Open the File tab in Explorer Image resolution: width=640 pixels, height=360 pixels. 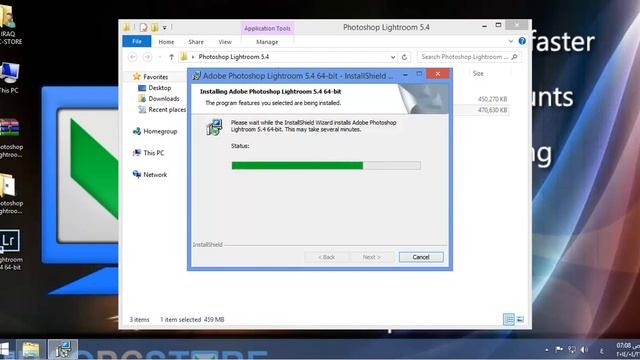(137, 42)
